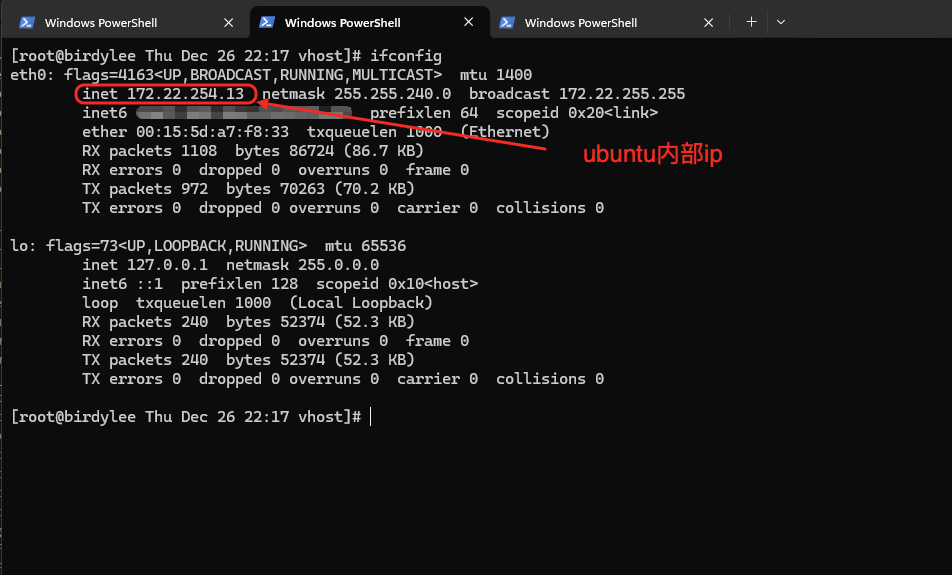952x575 pixels.
Task: Click the address 'inet 172.22.254.13'
Action: pos(163,94)
